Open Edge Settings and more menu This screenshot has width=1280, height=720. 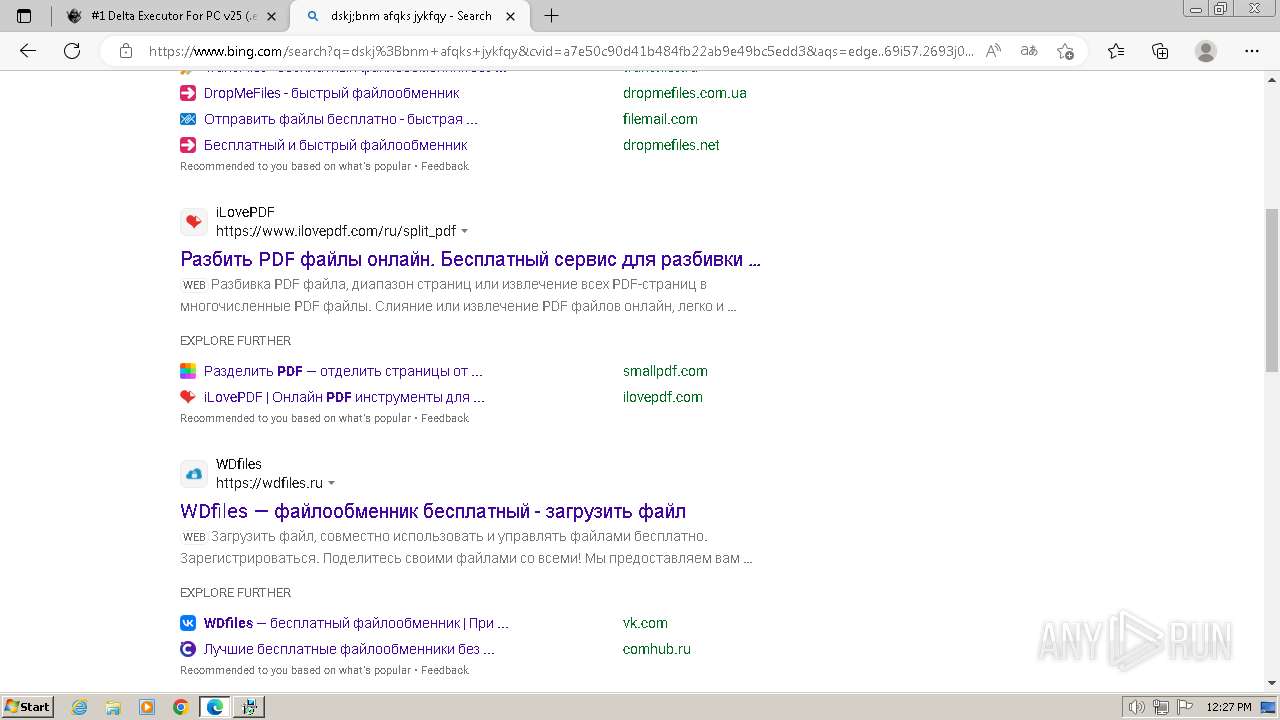tap(1252, 51)
